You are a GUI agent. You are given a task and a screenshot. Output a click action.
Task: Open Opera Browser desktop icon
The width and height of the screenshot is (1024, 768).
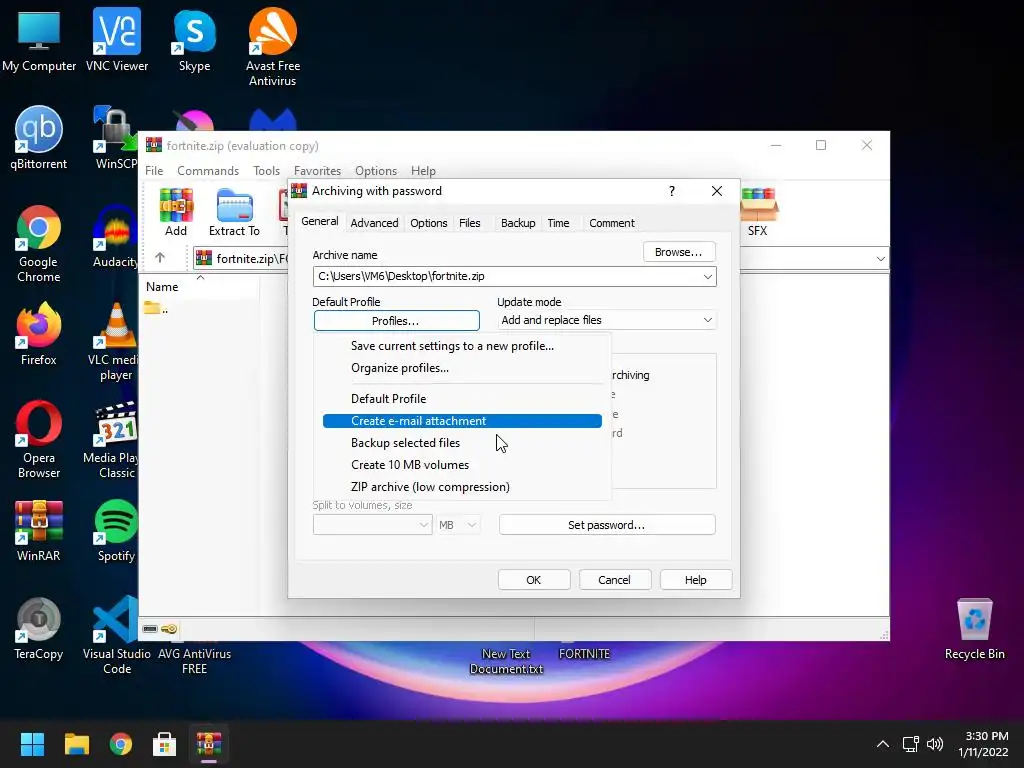[39, 440]
